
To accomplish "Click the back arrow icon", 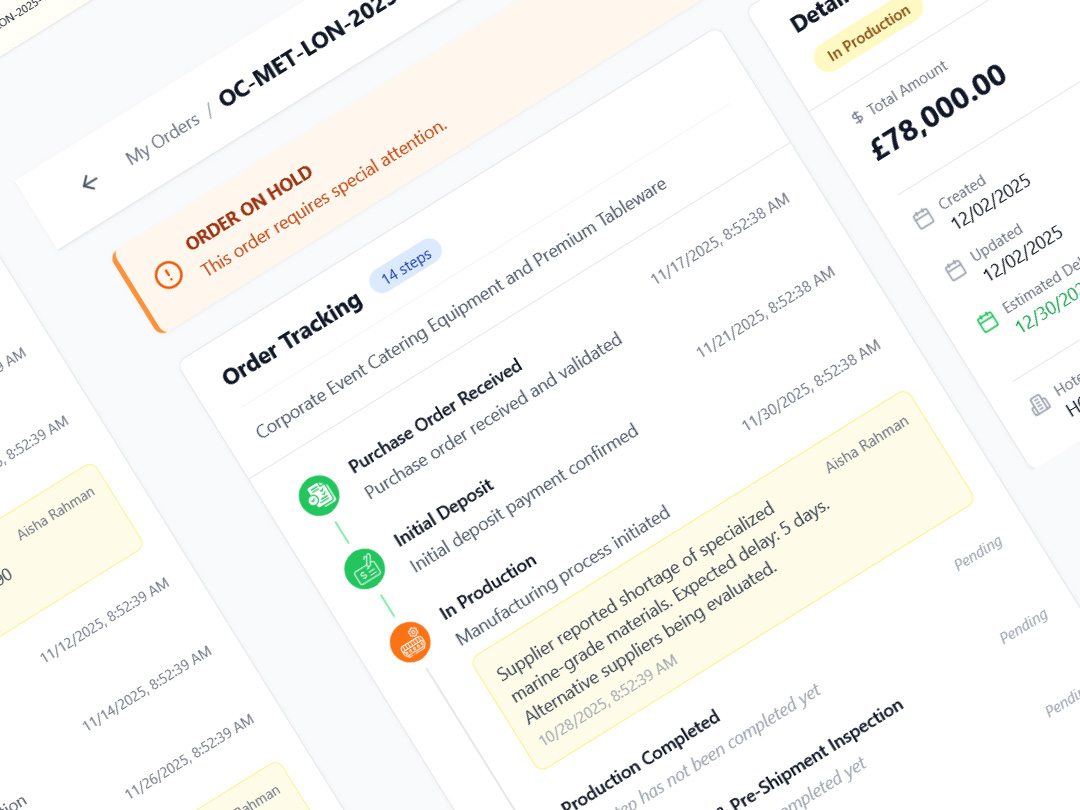I will pyautogui.click(x=90, y=182).
